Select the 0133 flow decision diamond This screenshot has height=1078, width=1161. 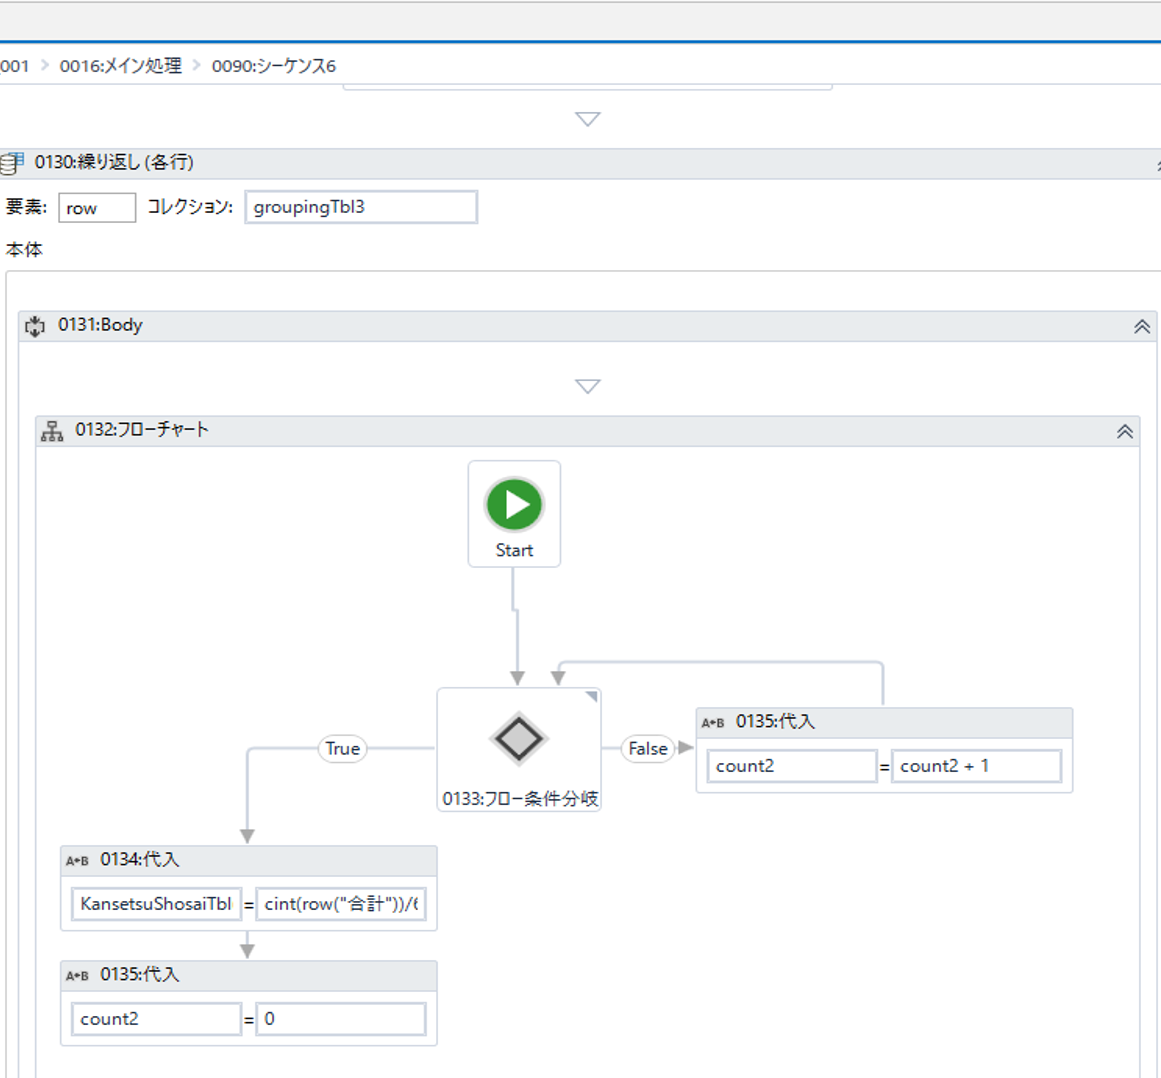pyautogui.click(x=518, y=738)
